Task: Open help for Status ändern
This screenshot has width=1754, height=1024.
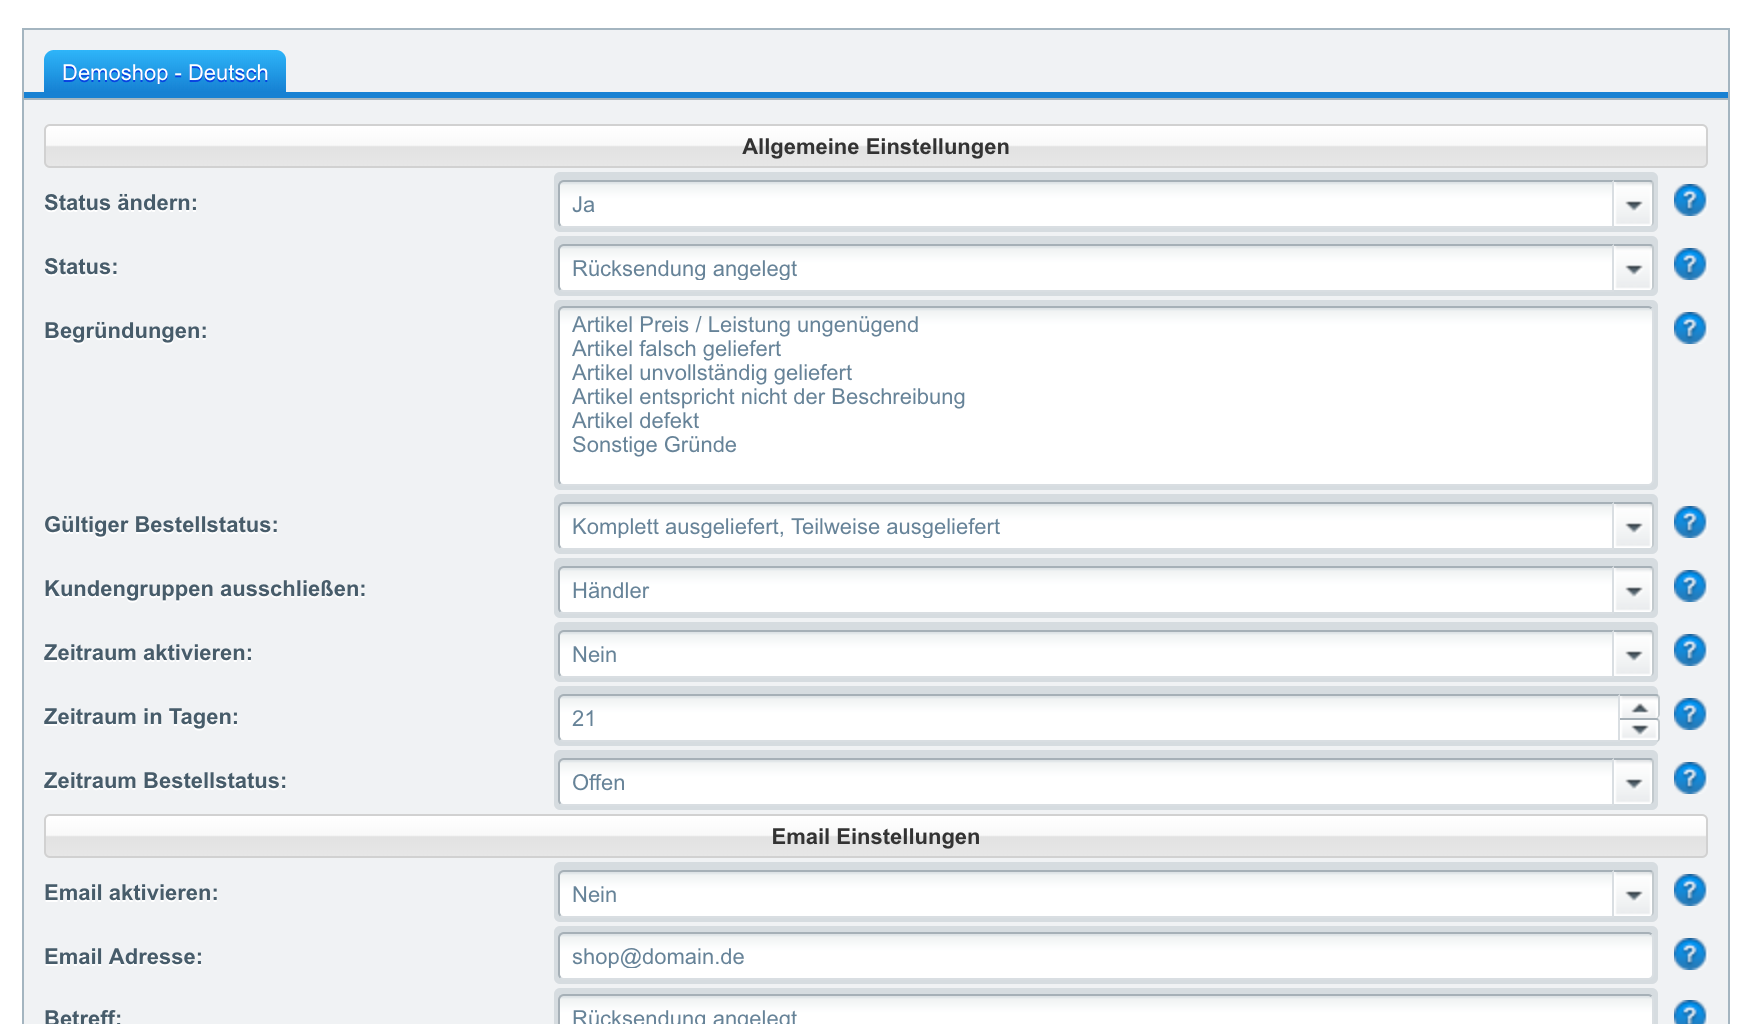Action: pos(1689,201)
